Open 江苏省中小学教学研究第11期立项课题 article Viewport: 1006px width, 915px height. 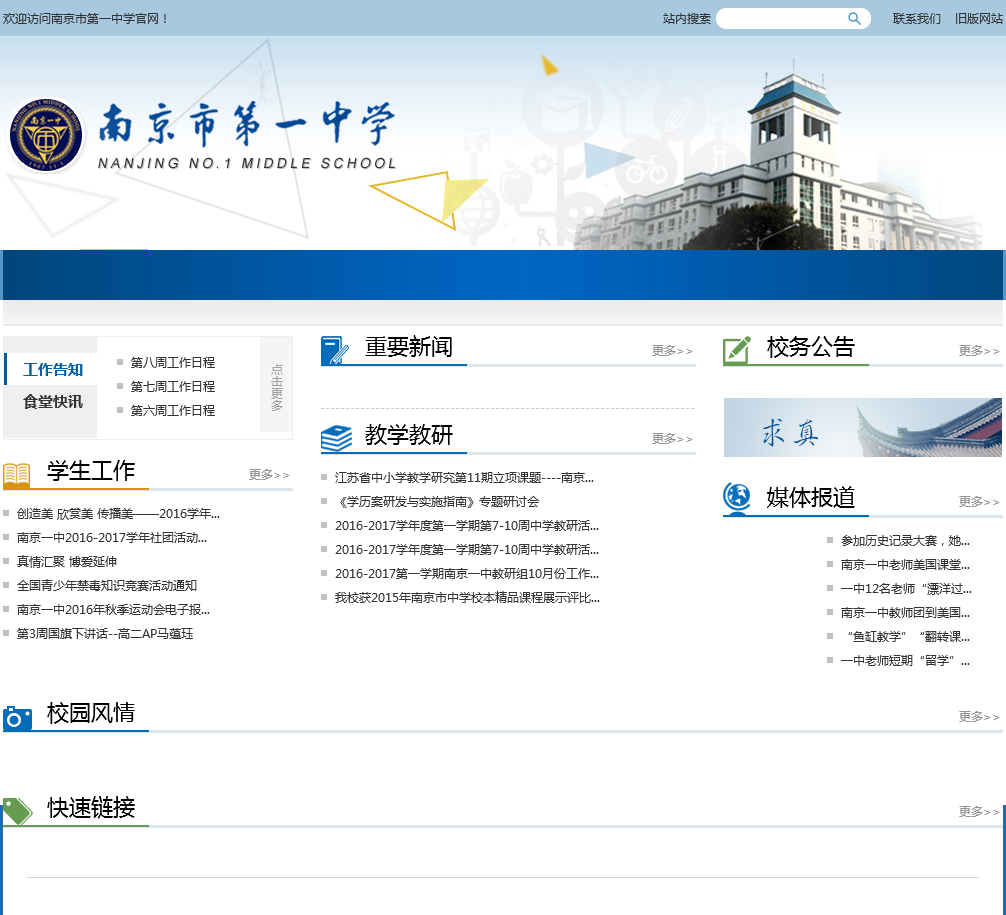pos(464,478)
